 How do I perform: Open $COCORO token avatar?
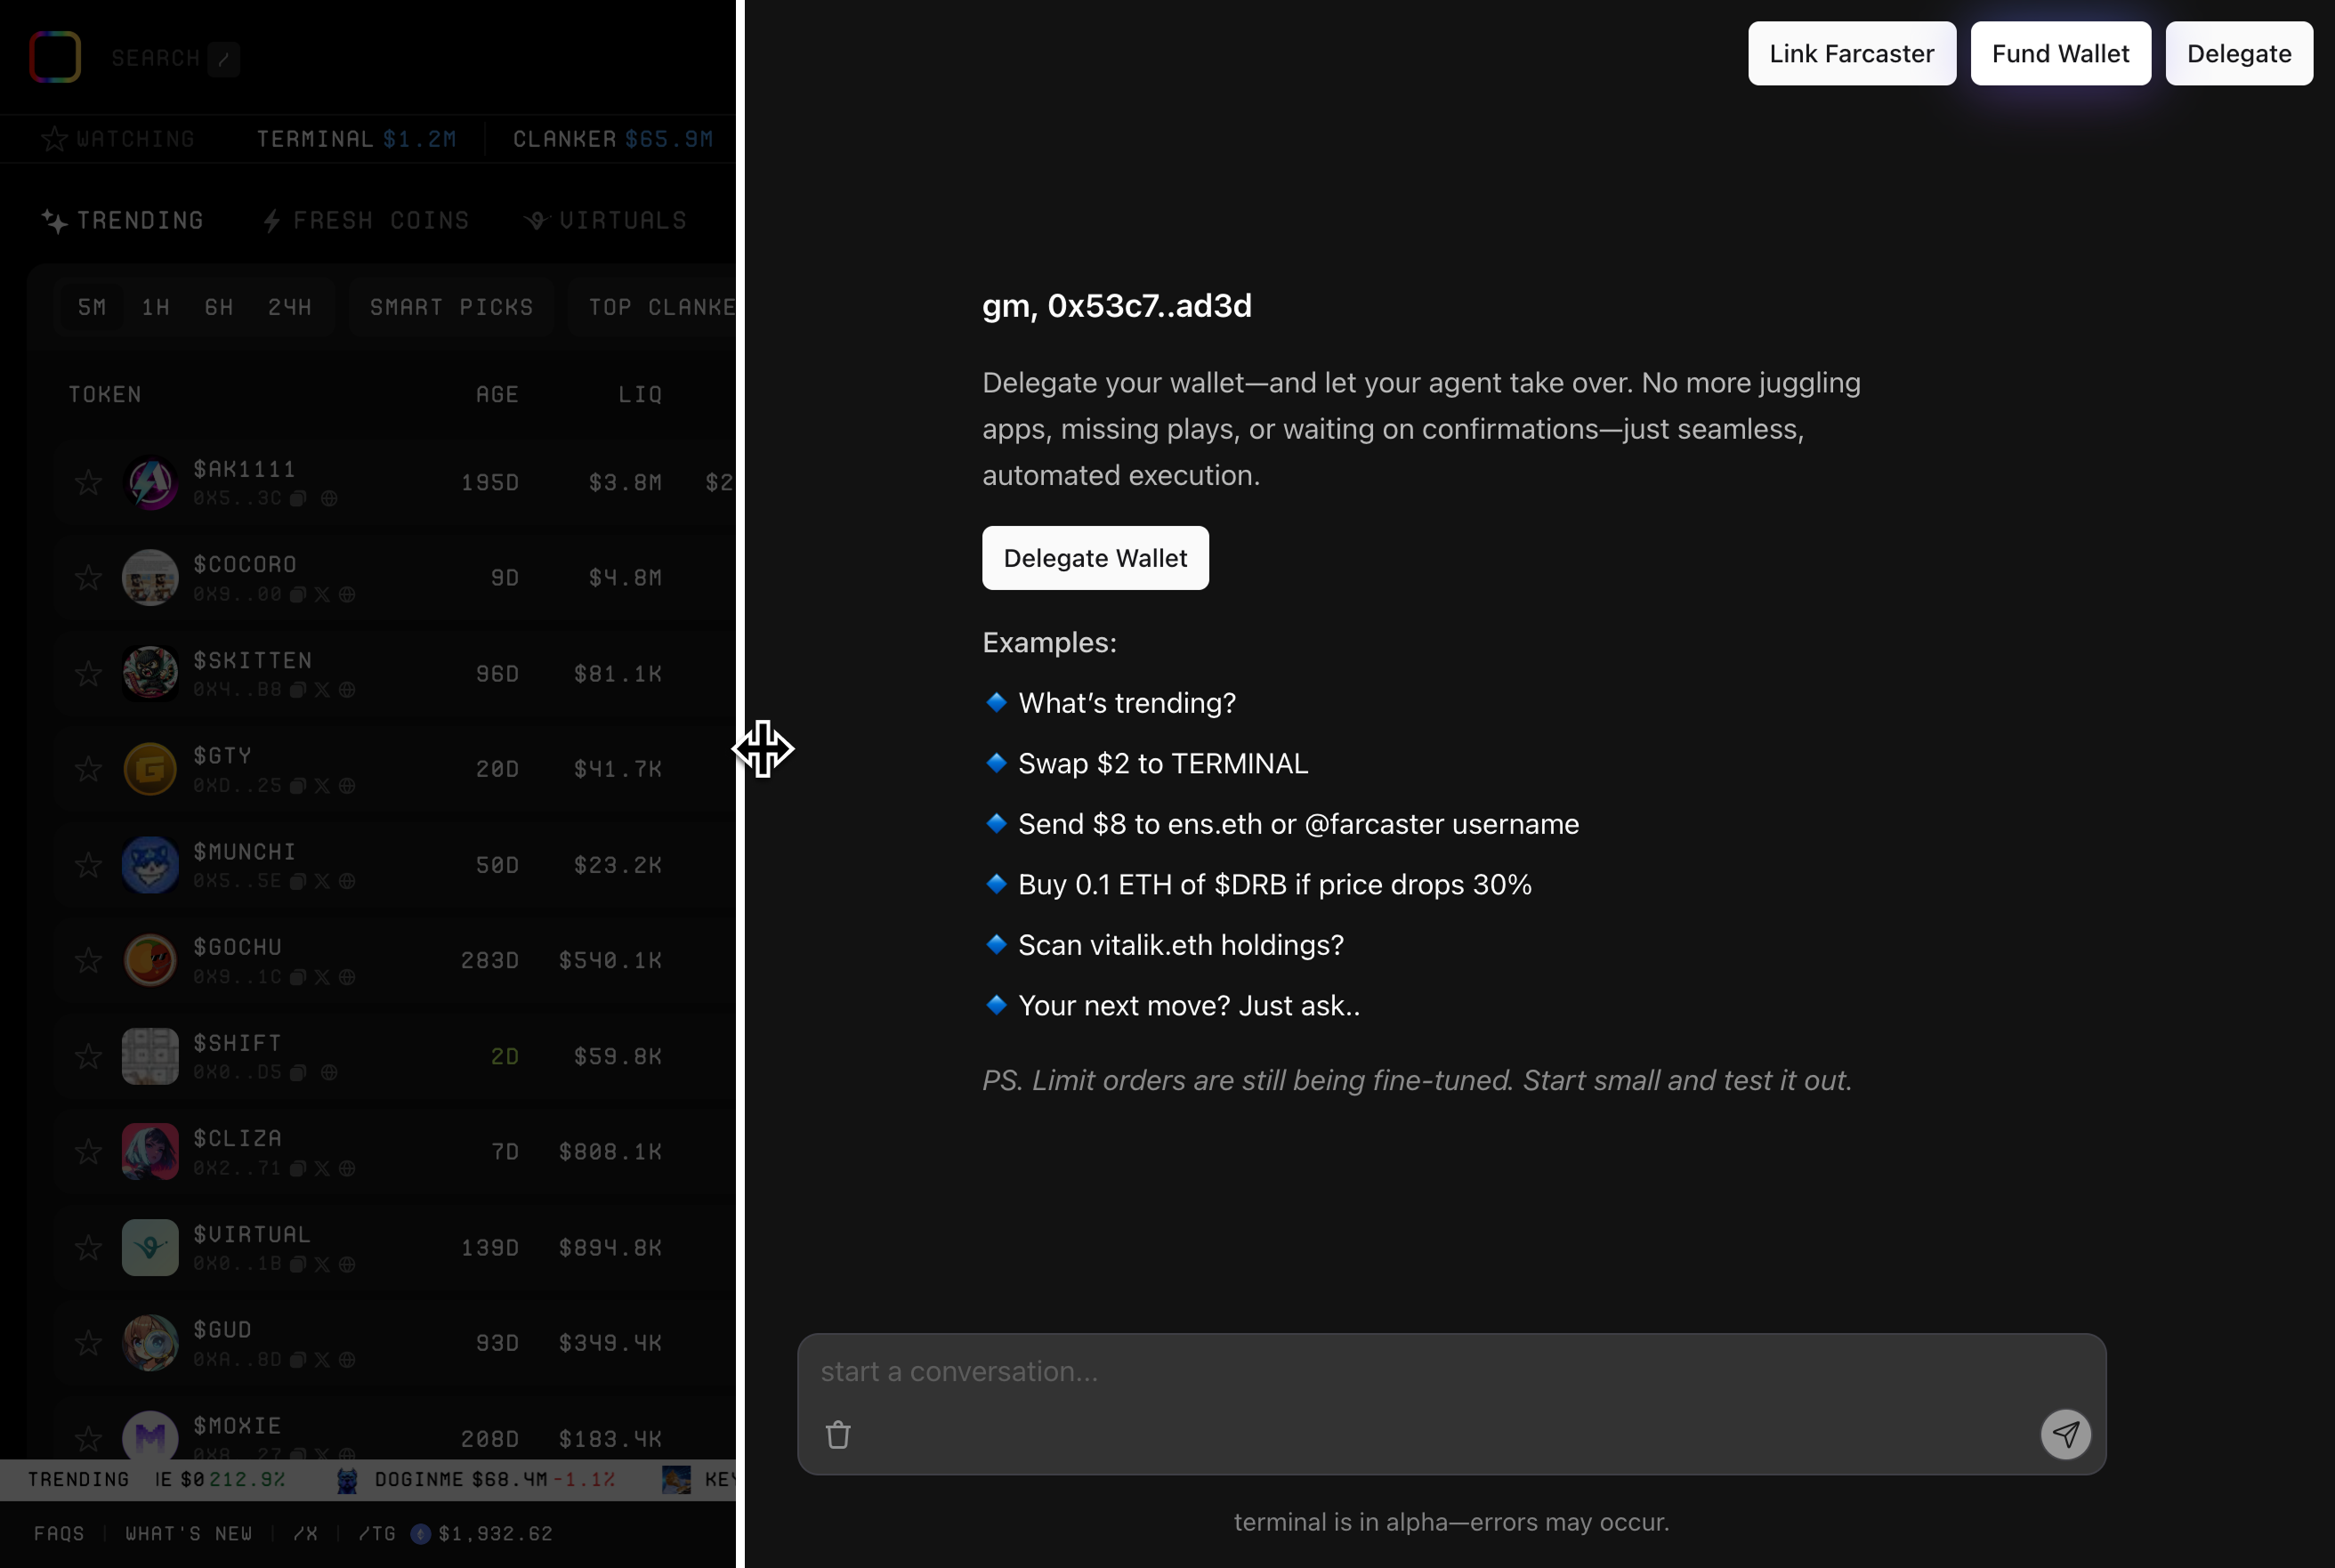(x=150, y=577)
